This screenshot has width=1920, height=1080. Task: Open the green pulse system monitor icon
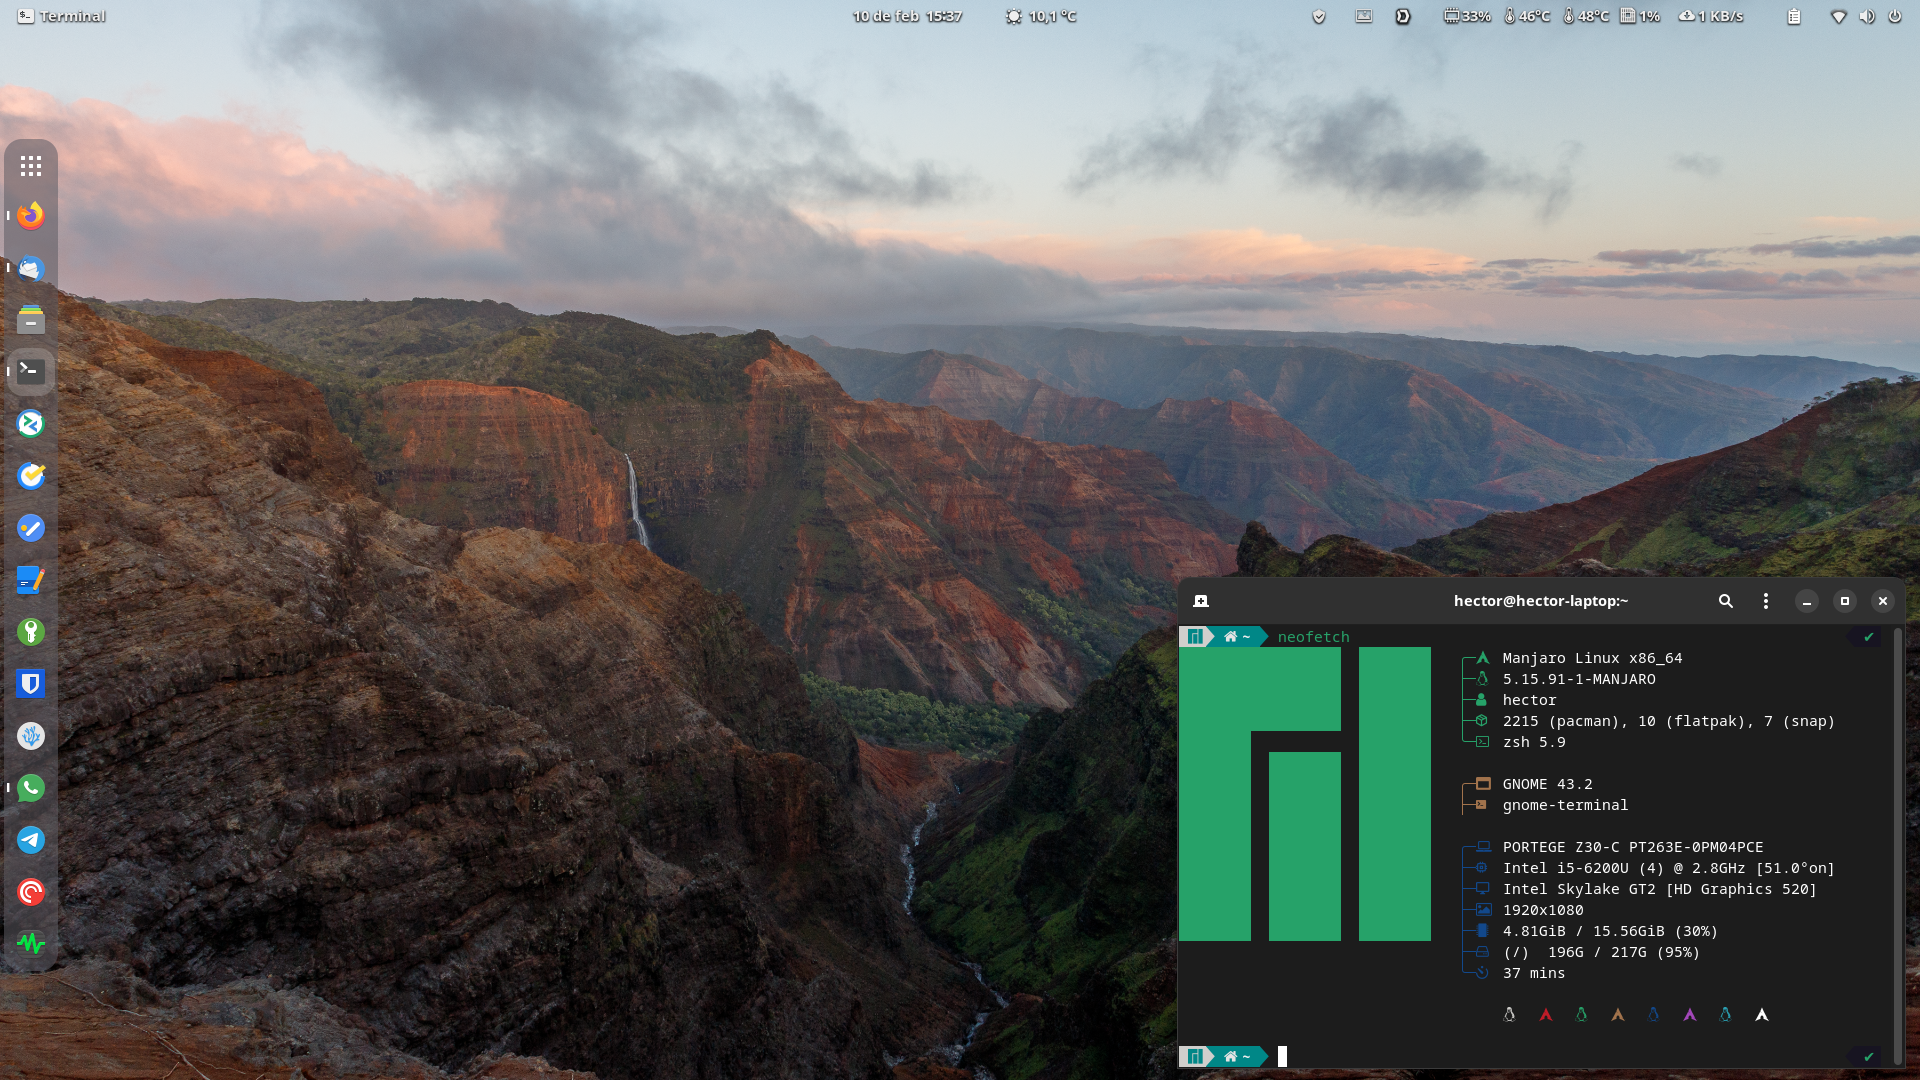31,943
